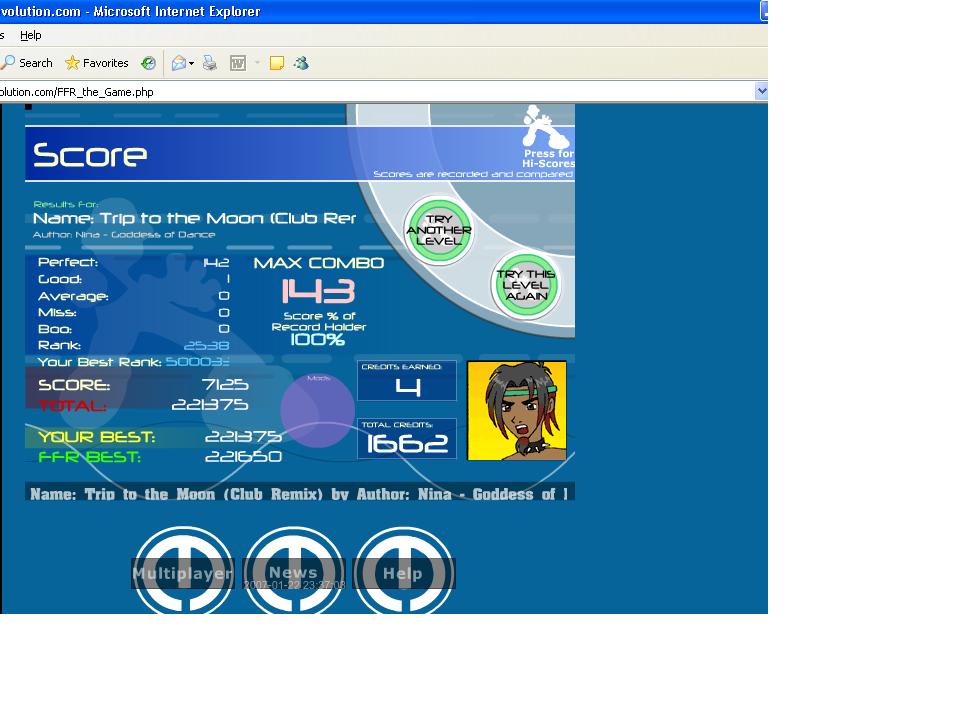
Task: Click the purple Mods circle
Action: (x=318, y=410)
